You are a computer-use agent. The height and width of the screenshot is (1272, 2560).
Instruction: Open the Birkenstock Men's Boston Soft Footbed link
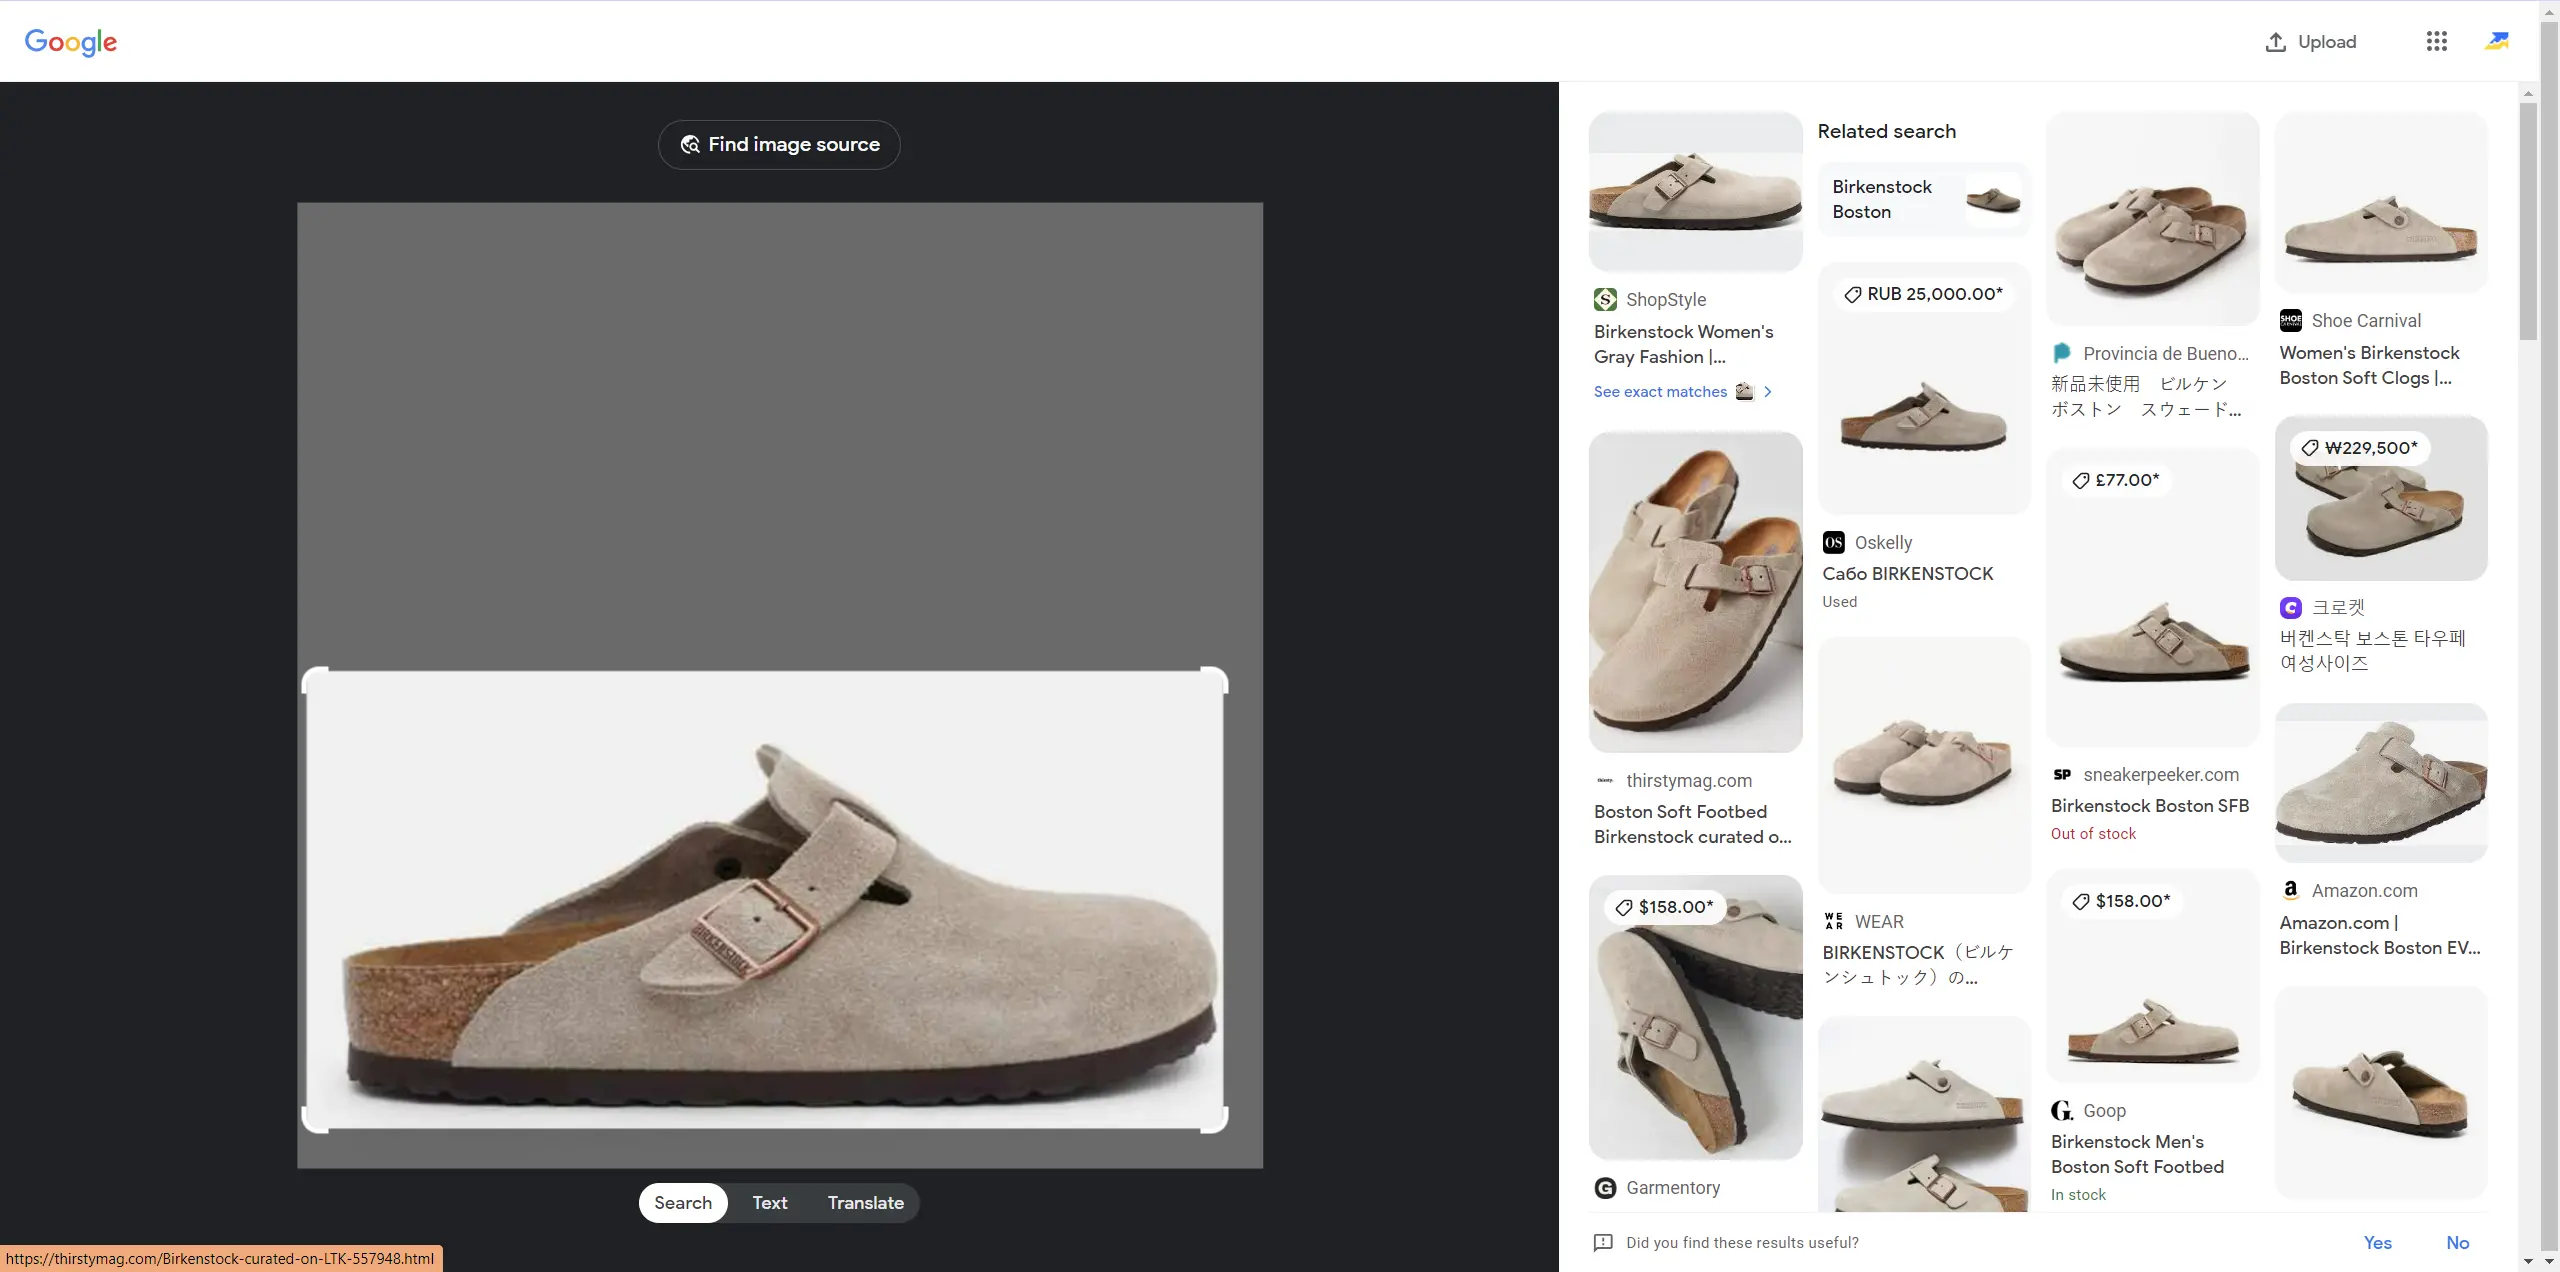pos(2137,1155)
